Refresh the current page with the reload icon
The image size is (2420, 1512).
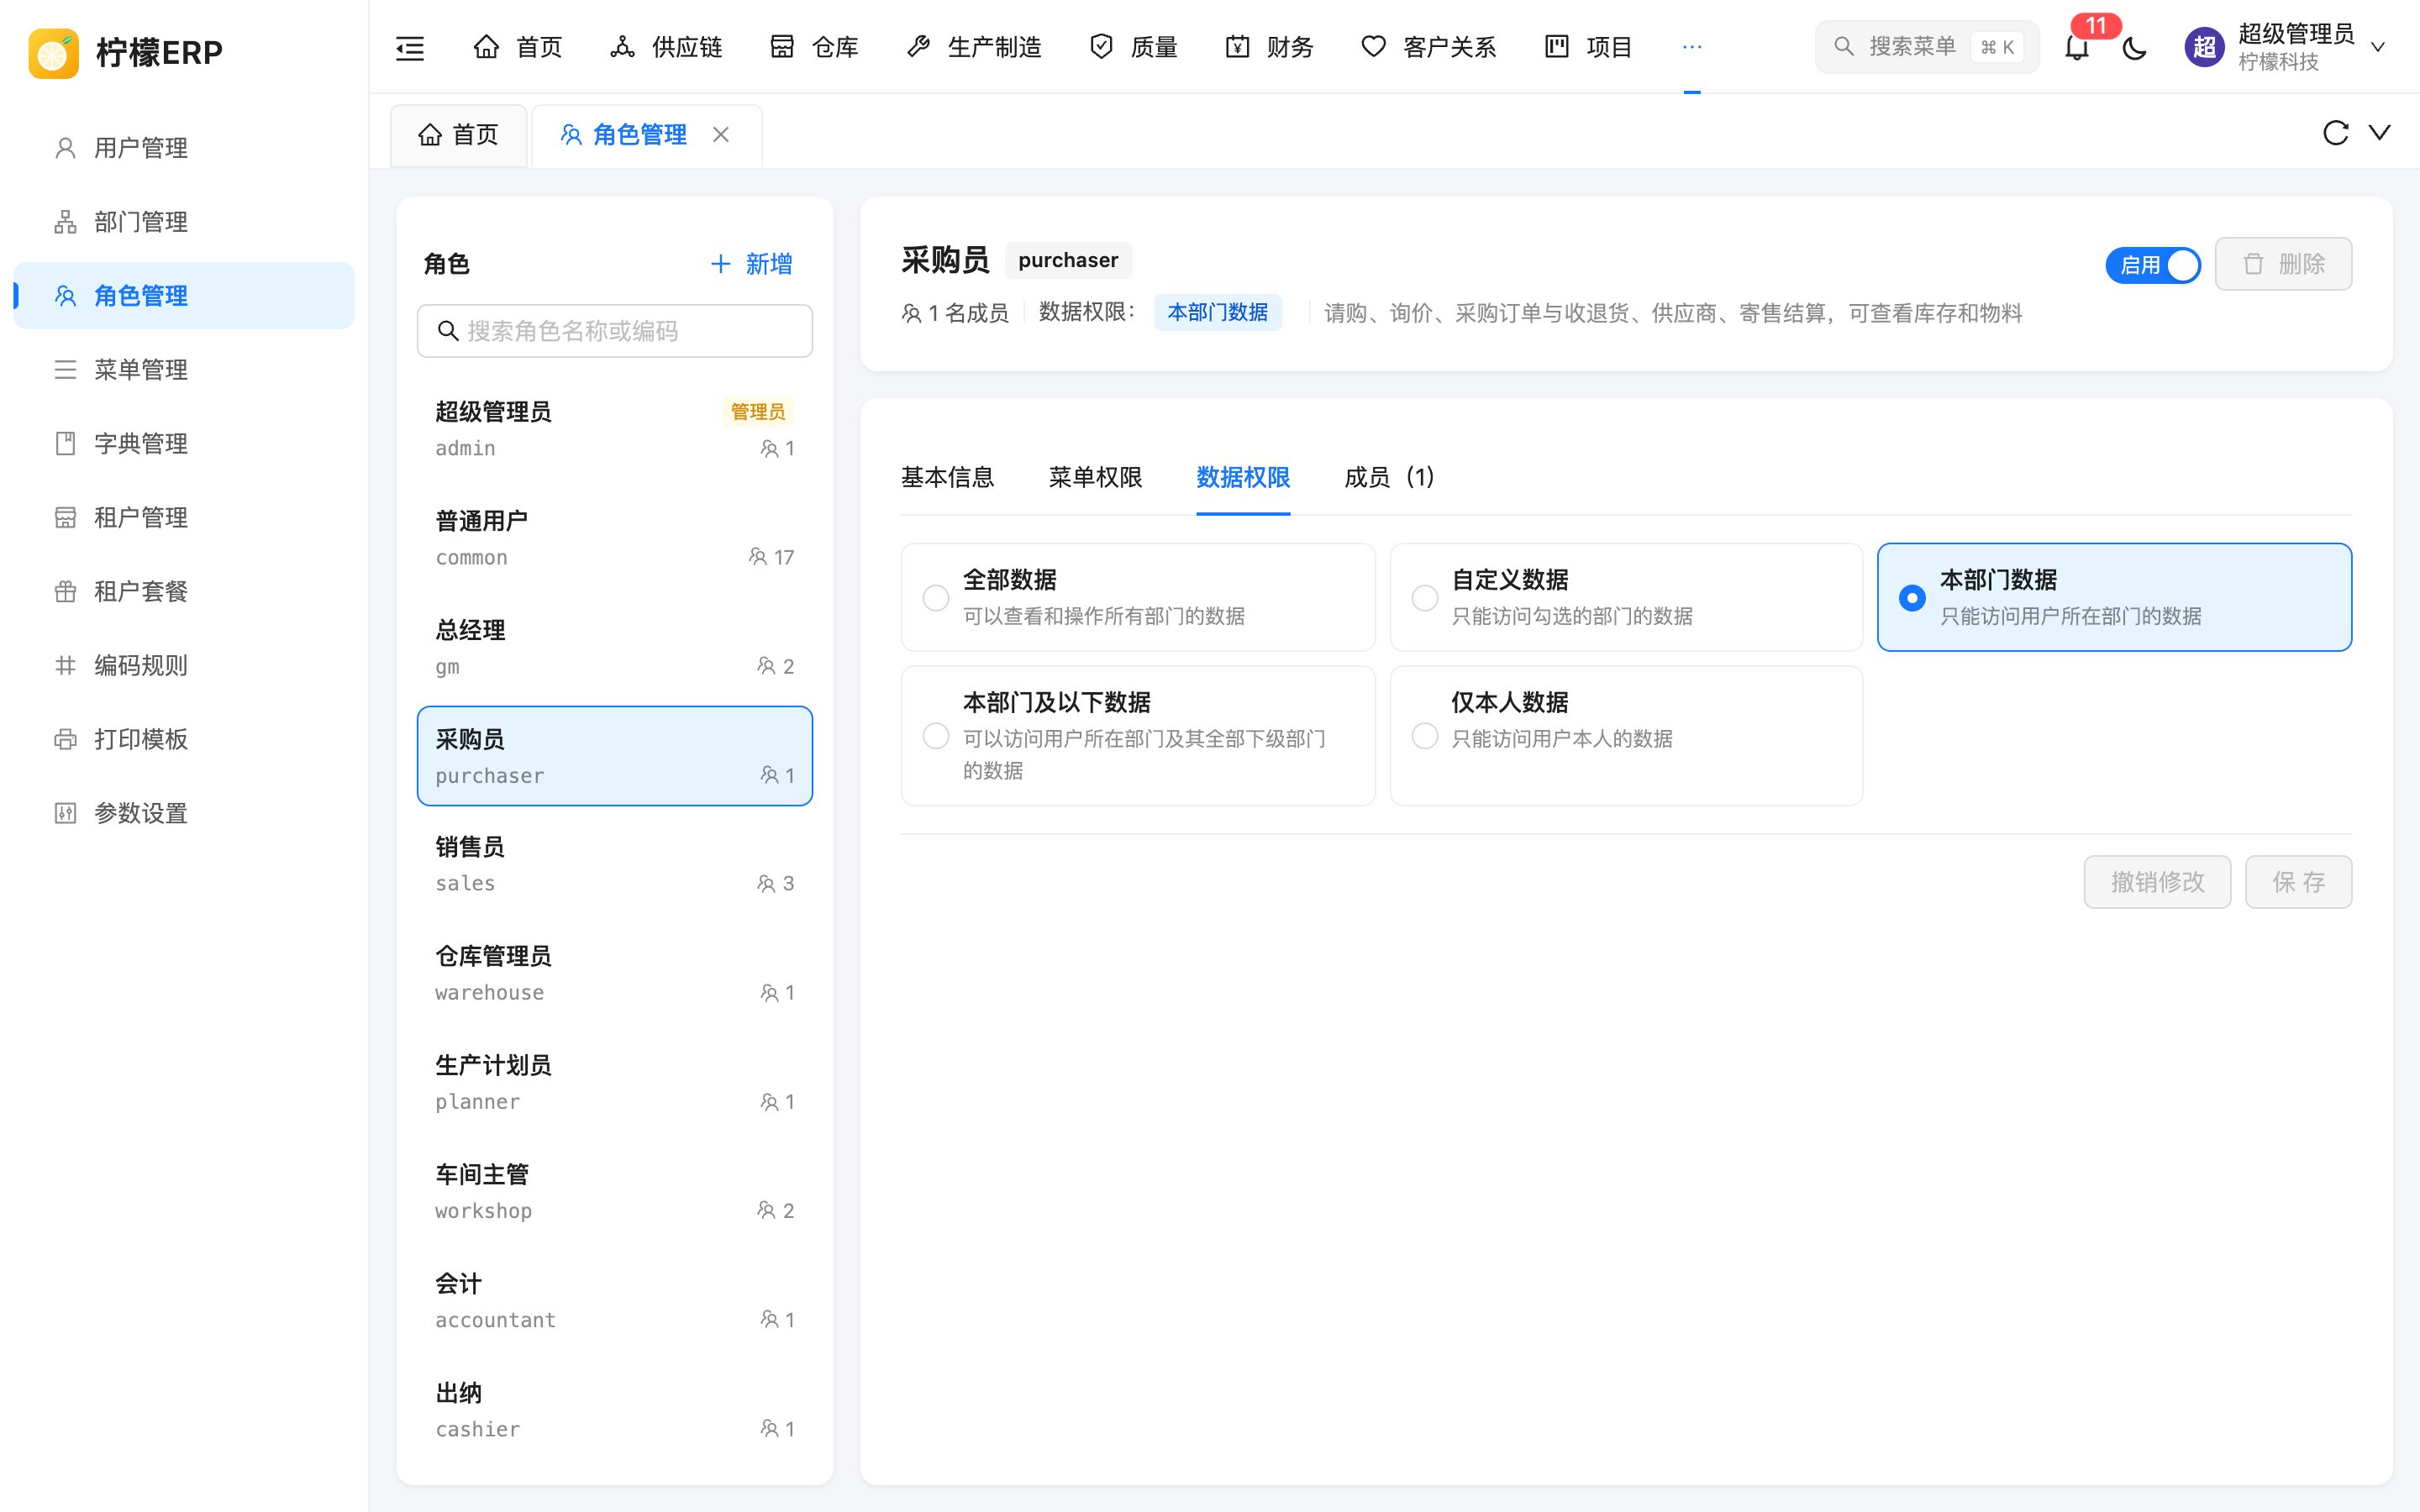2335,132
